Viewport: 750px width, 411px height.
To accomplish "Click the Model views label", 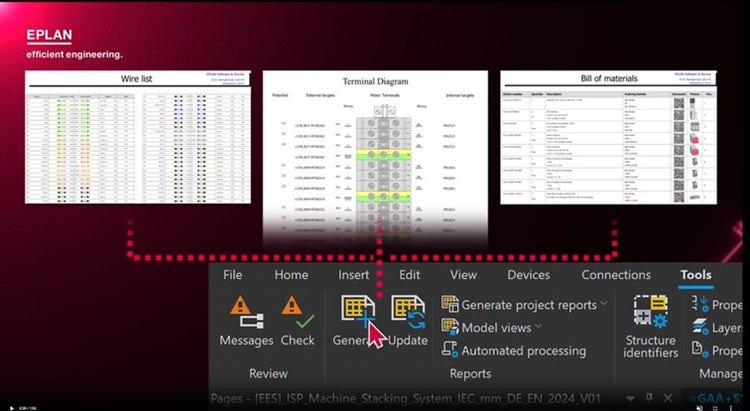I will point(496,328).
